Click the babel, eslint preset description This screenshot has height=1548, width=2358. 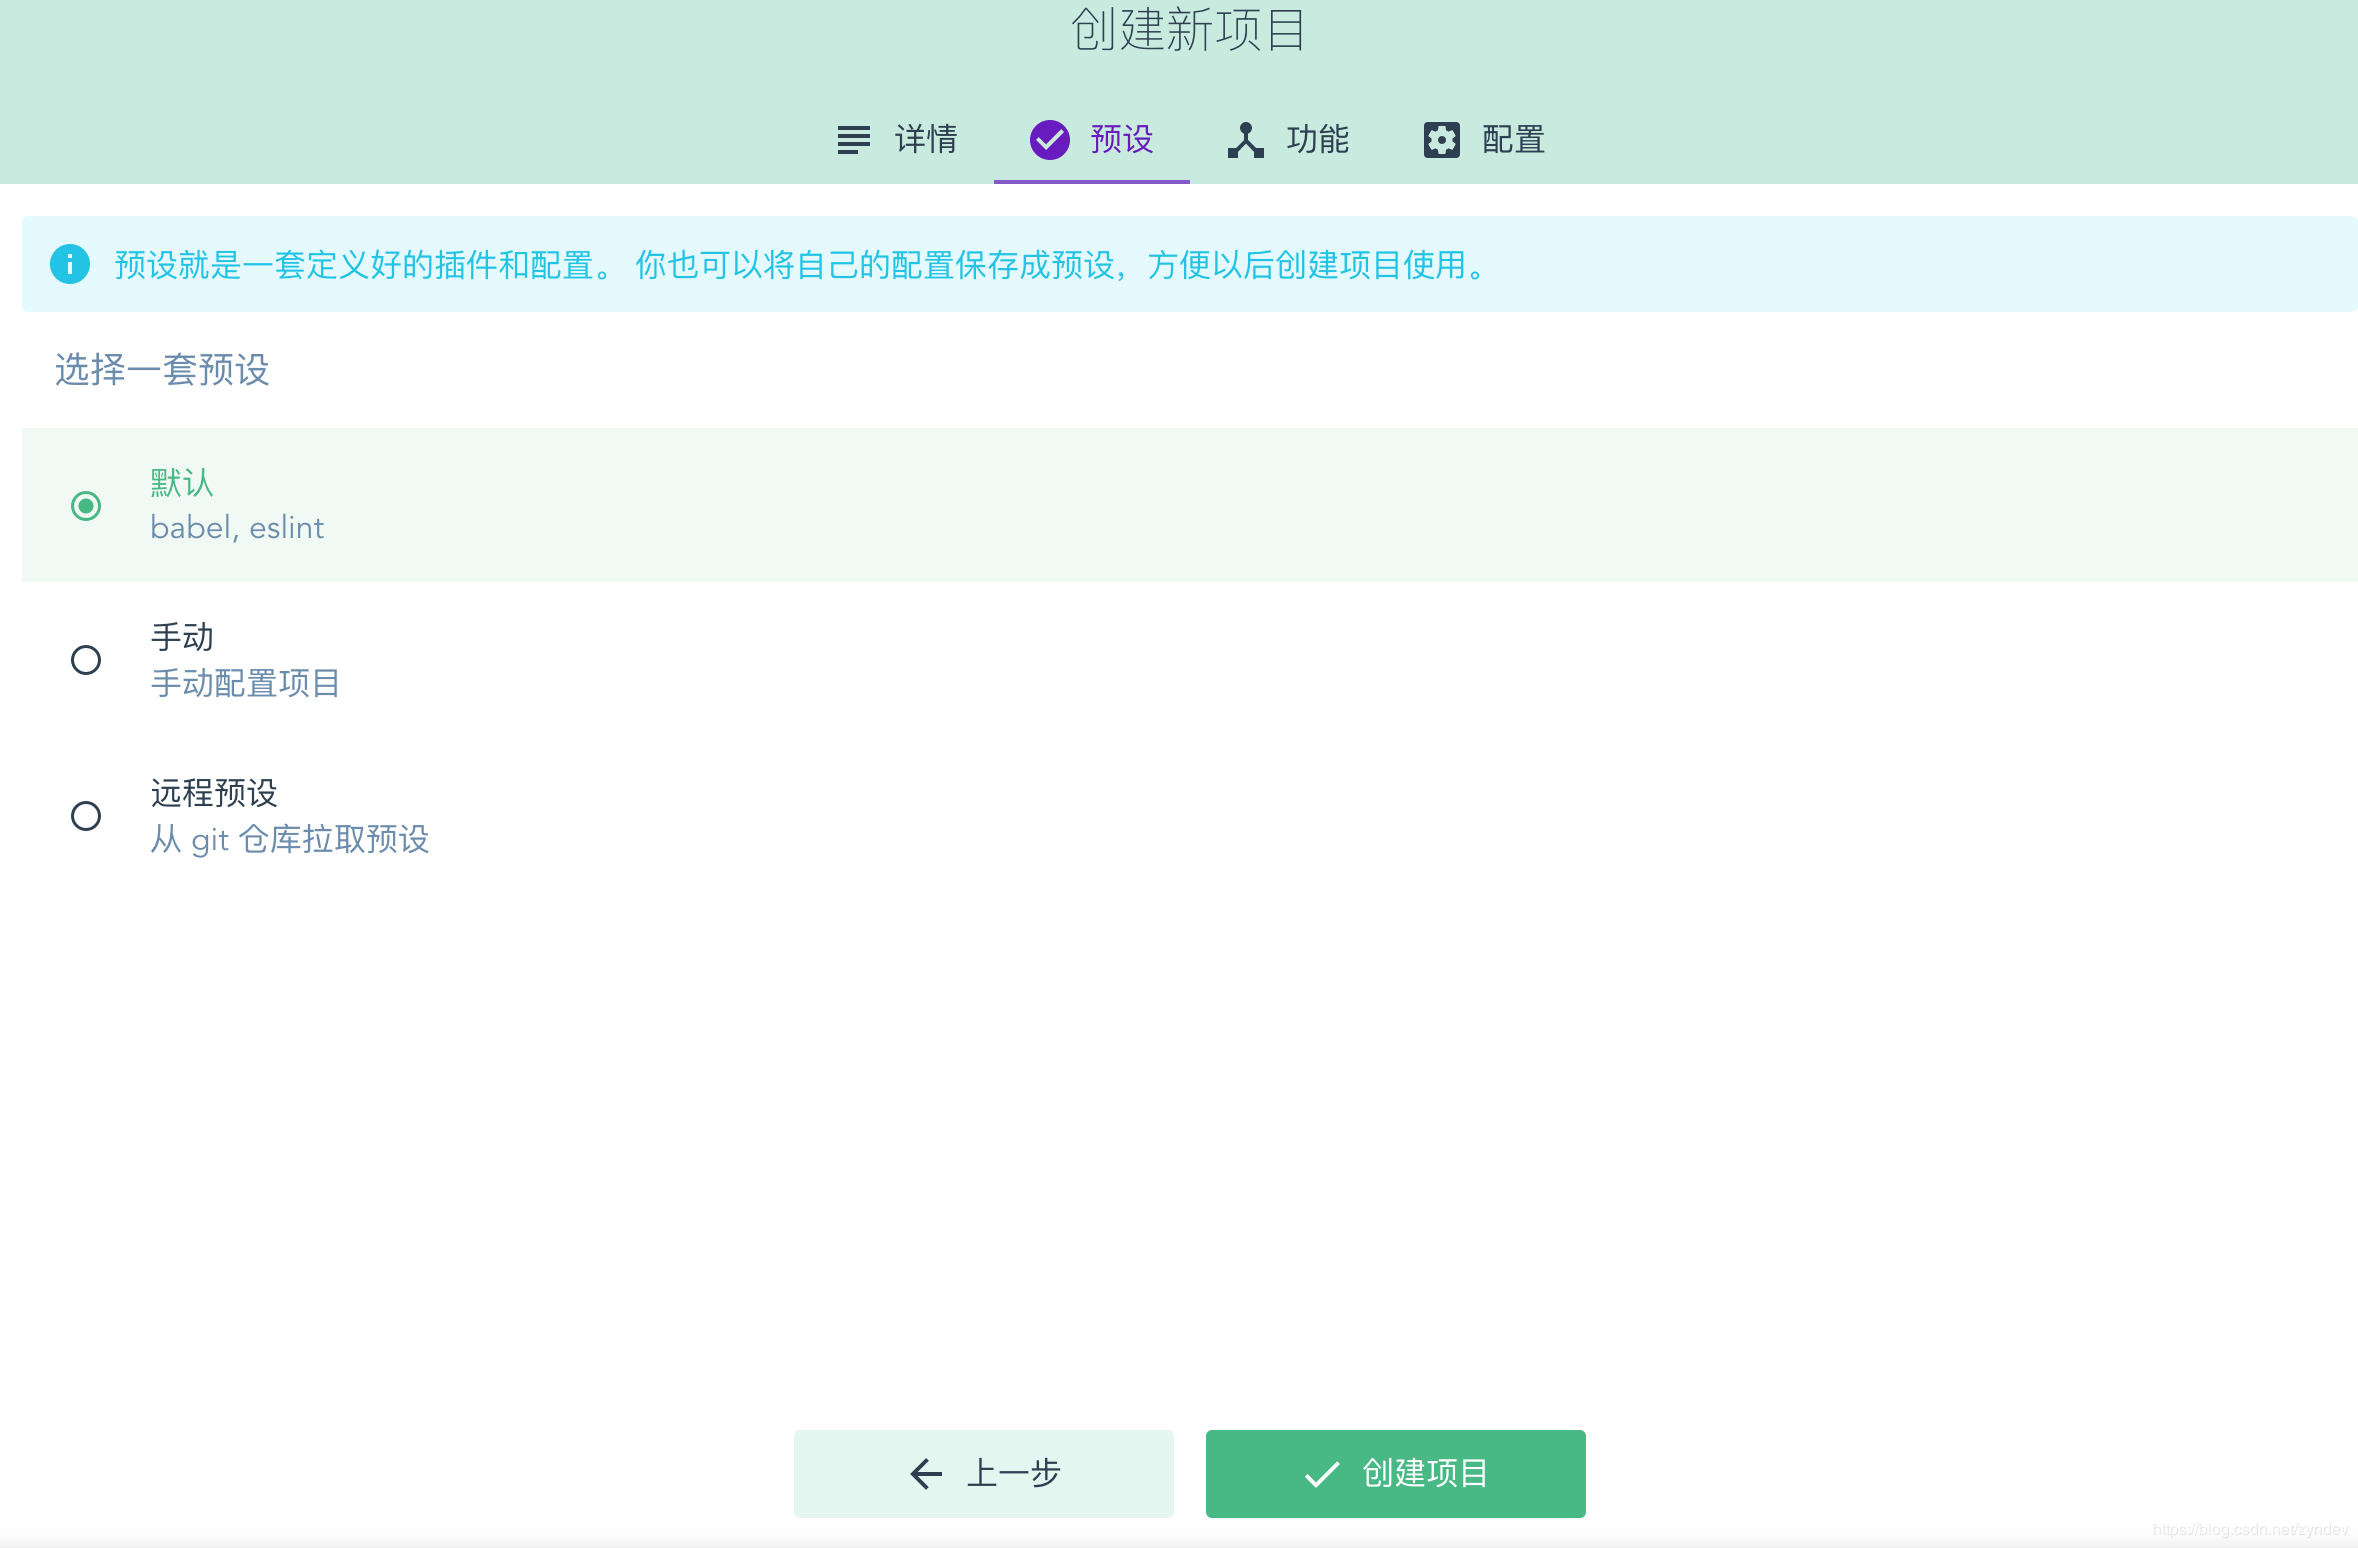pyautogui.click(x=237, y=527)
